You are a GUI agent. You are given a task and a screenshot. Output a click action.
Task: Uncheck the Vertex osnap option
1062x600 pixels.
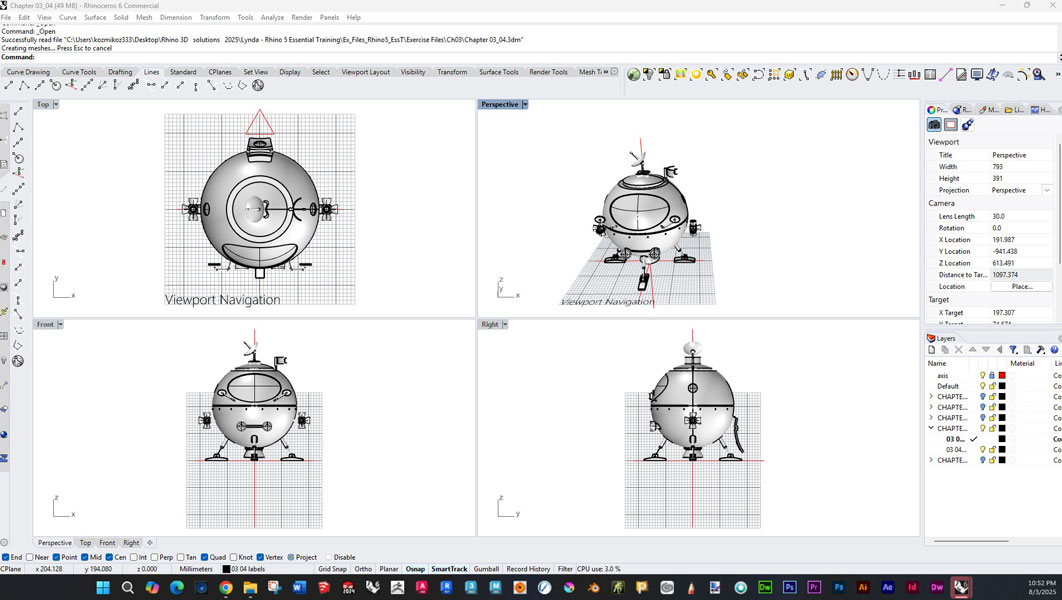coord(261,557)
